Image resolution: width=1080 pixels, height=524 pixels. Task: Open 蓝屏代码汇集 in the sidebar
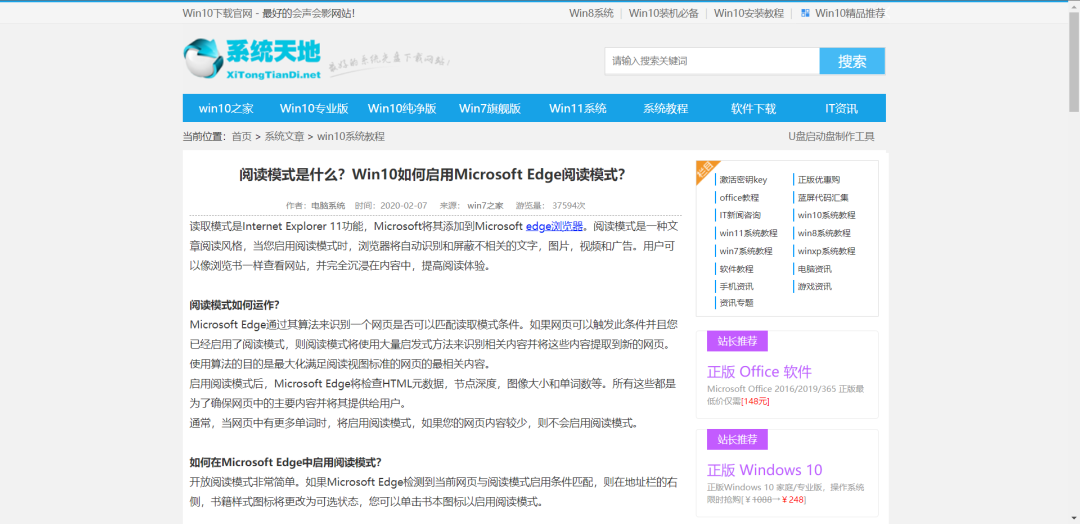[x=823, y=198]
